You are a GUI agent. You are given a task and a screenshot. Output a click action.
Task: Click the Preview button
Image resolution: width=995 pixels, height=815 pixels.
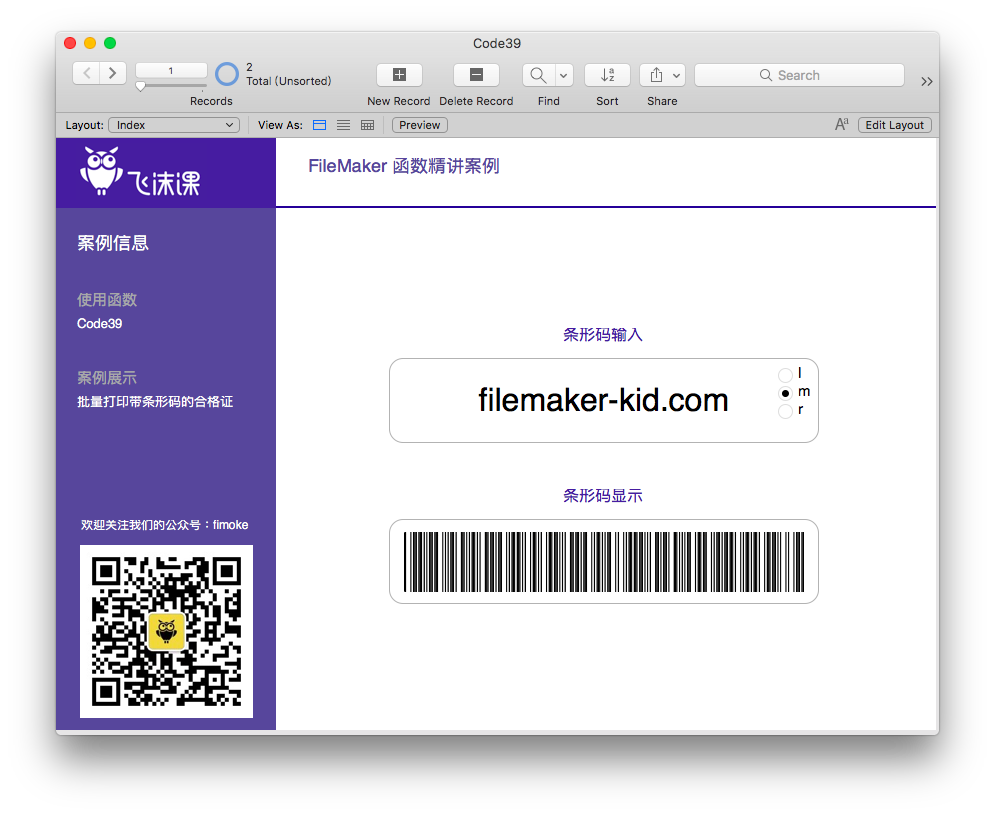[419, 125]
